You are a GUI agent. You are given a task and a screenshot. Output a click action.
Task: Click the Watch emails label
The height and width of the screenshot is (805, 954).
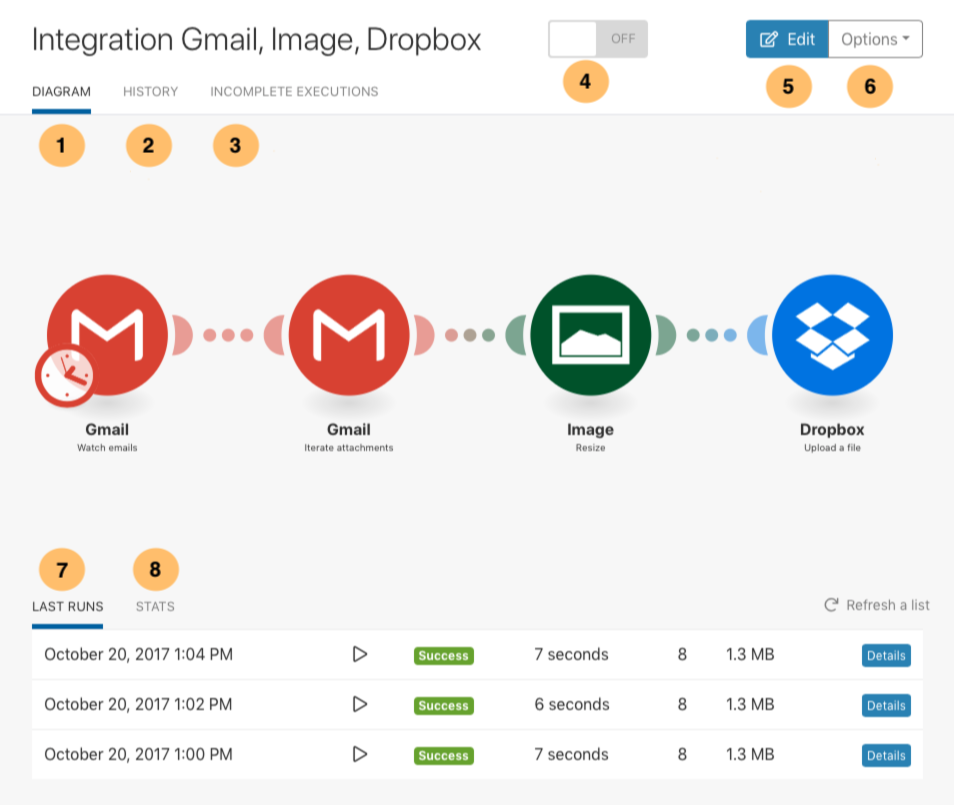pyautogui.click(x=107, y=448)
